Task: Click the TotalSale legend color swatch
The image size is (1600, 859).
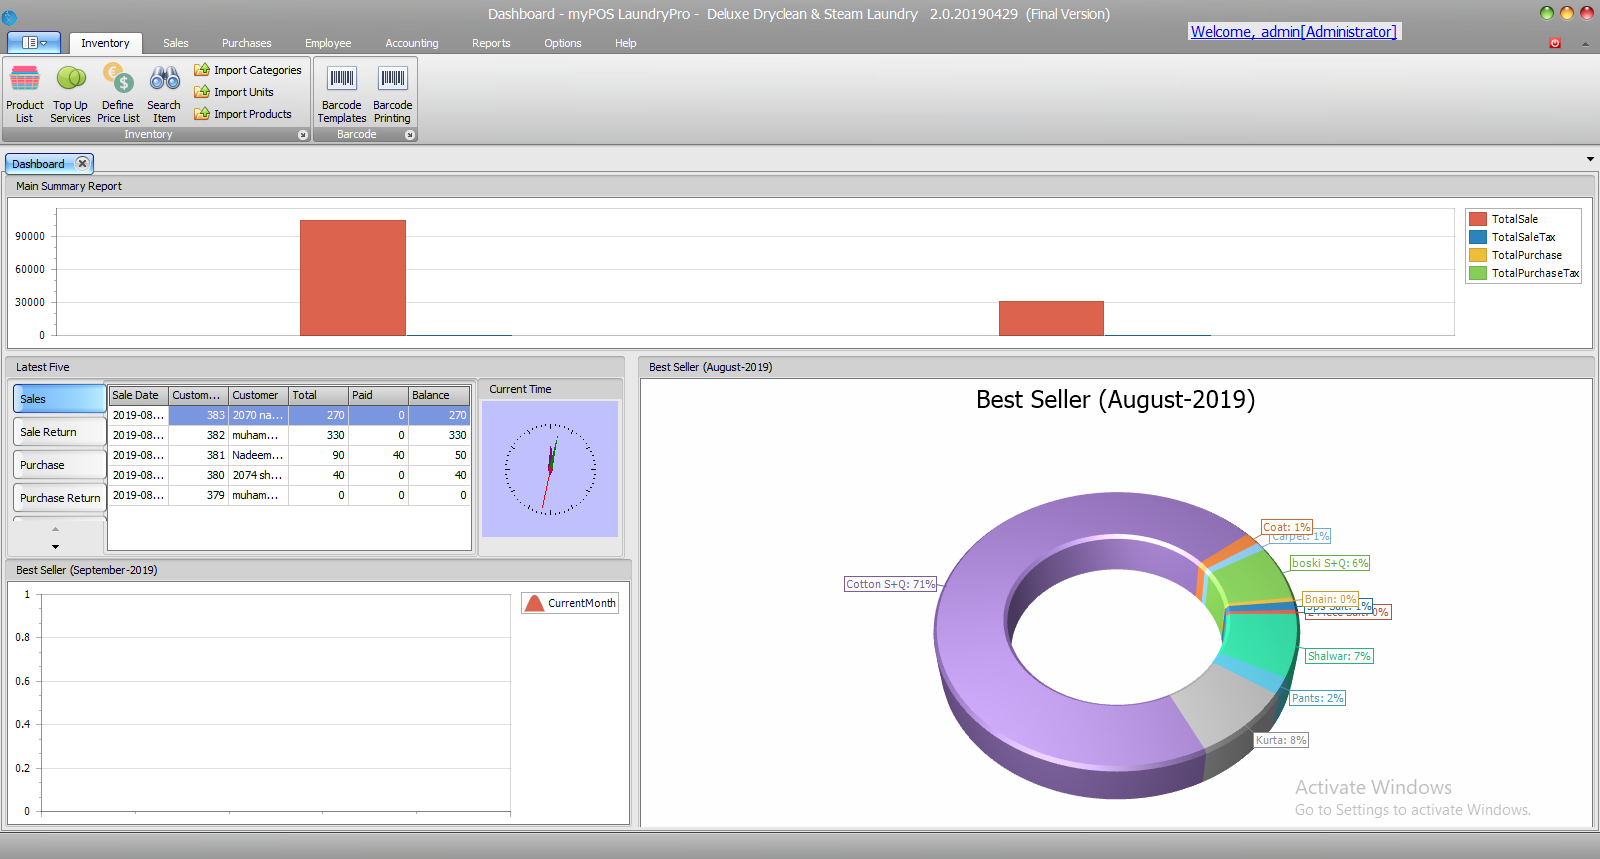Action: [x=1478, y=219]
